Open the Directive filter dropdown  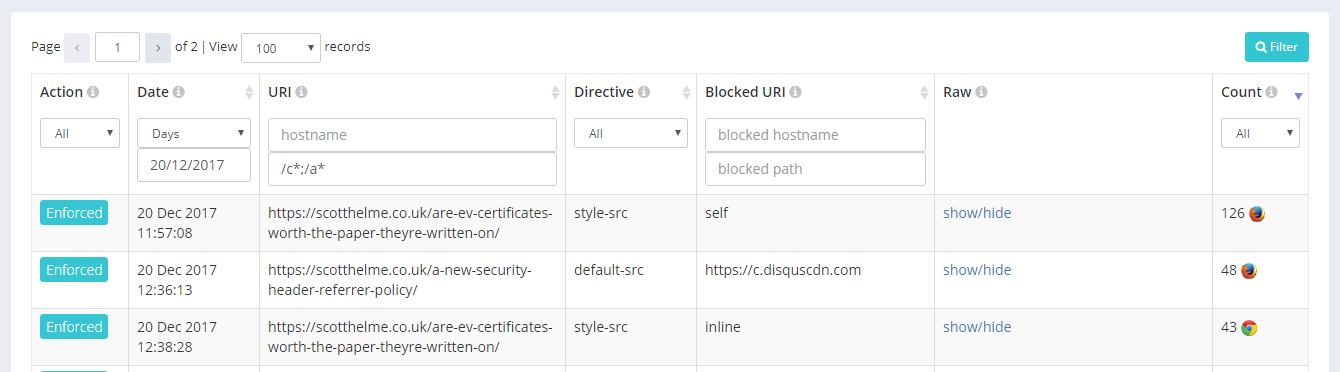(x=631, y=133)
